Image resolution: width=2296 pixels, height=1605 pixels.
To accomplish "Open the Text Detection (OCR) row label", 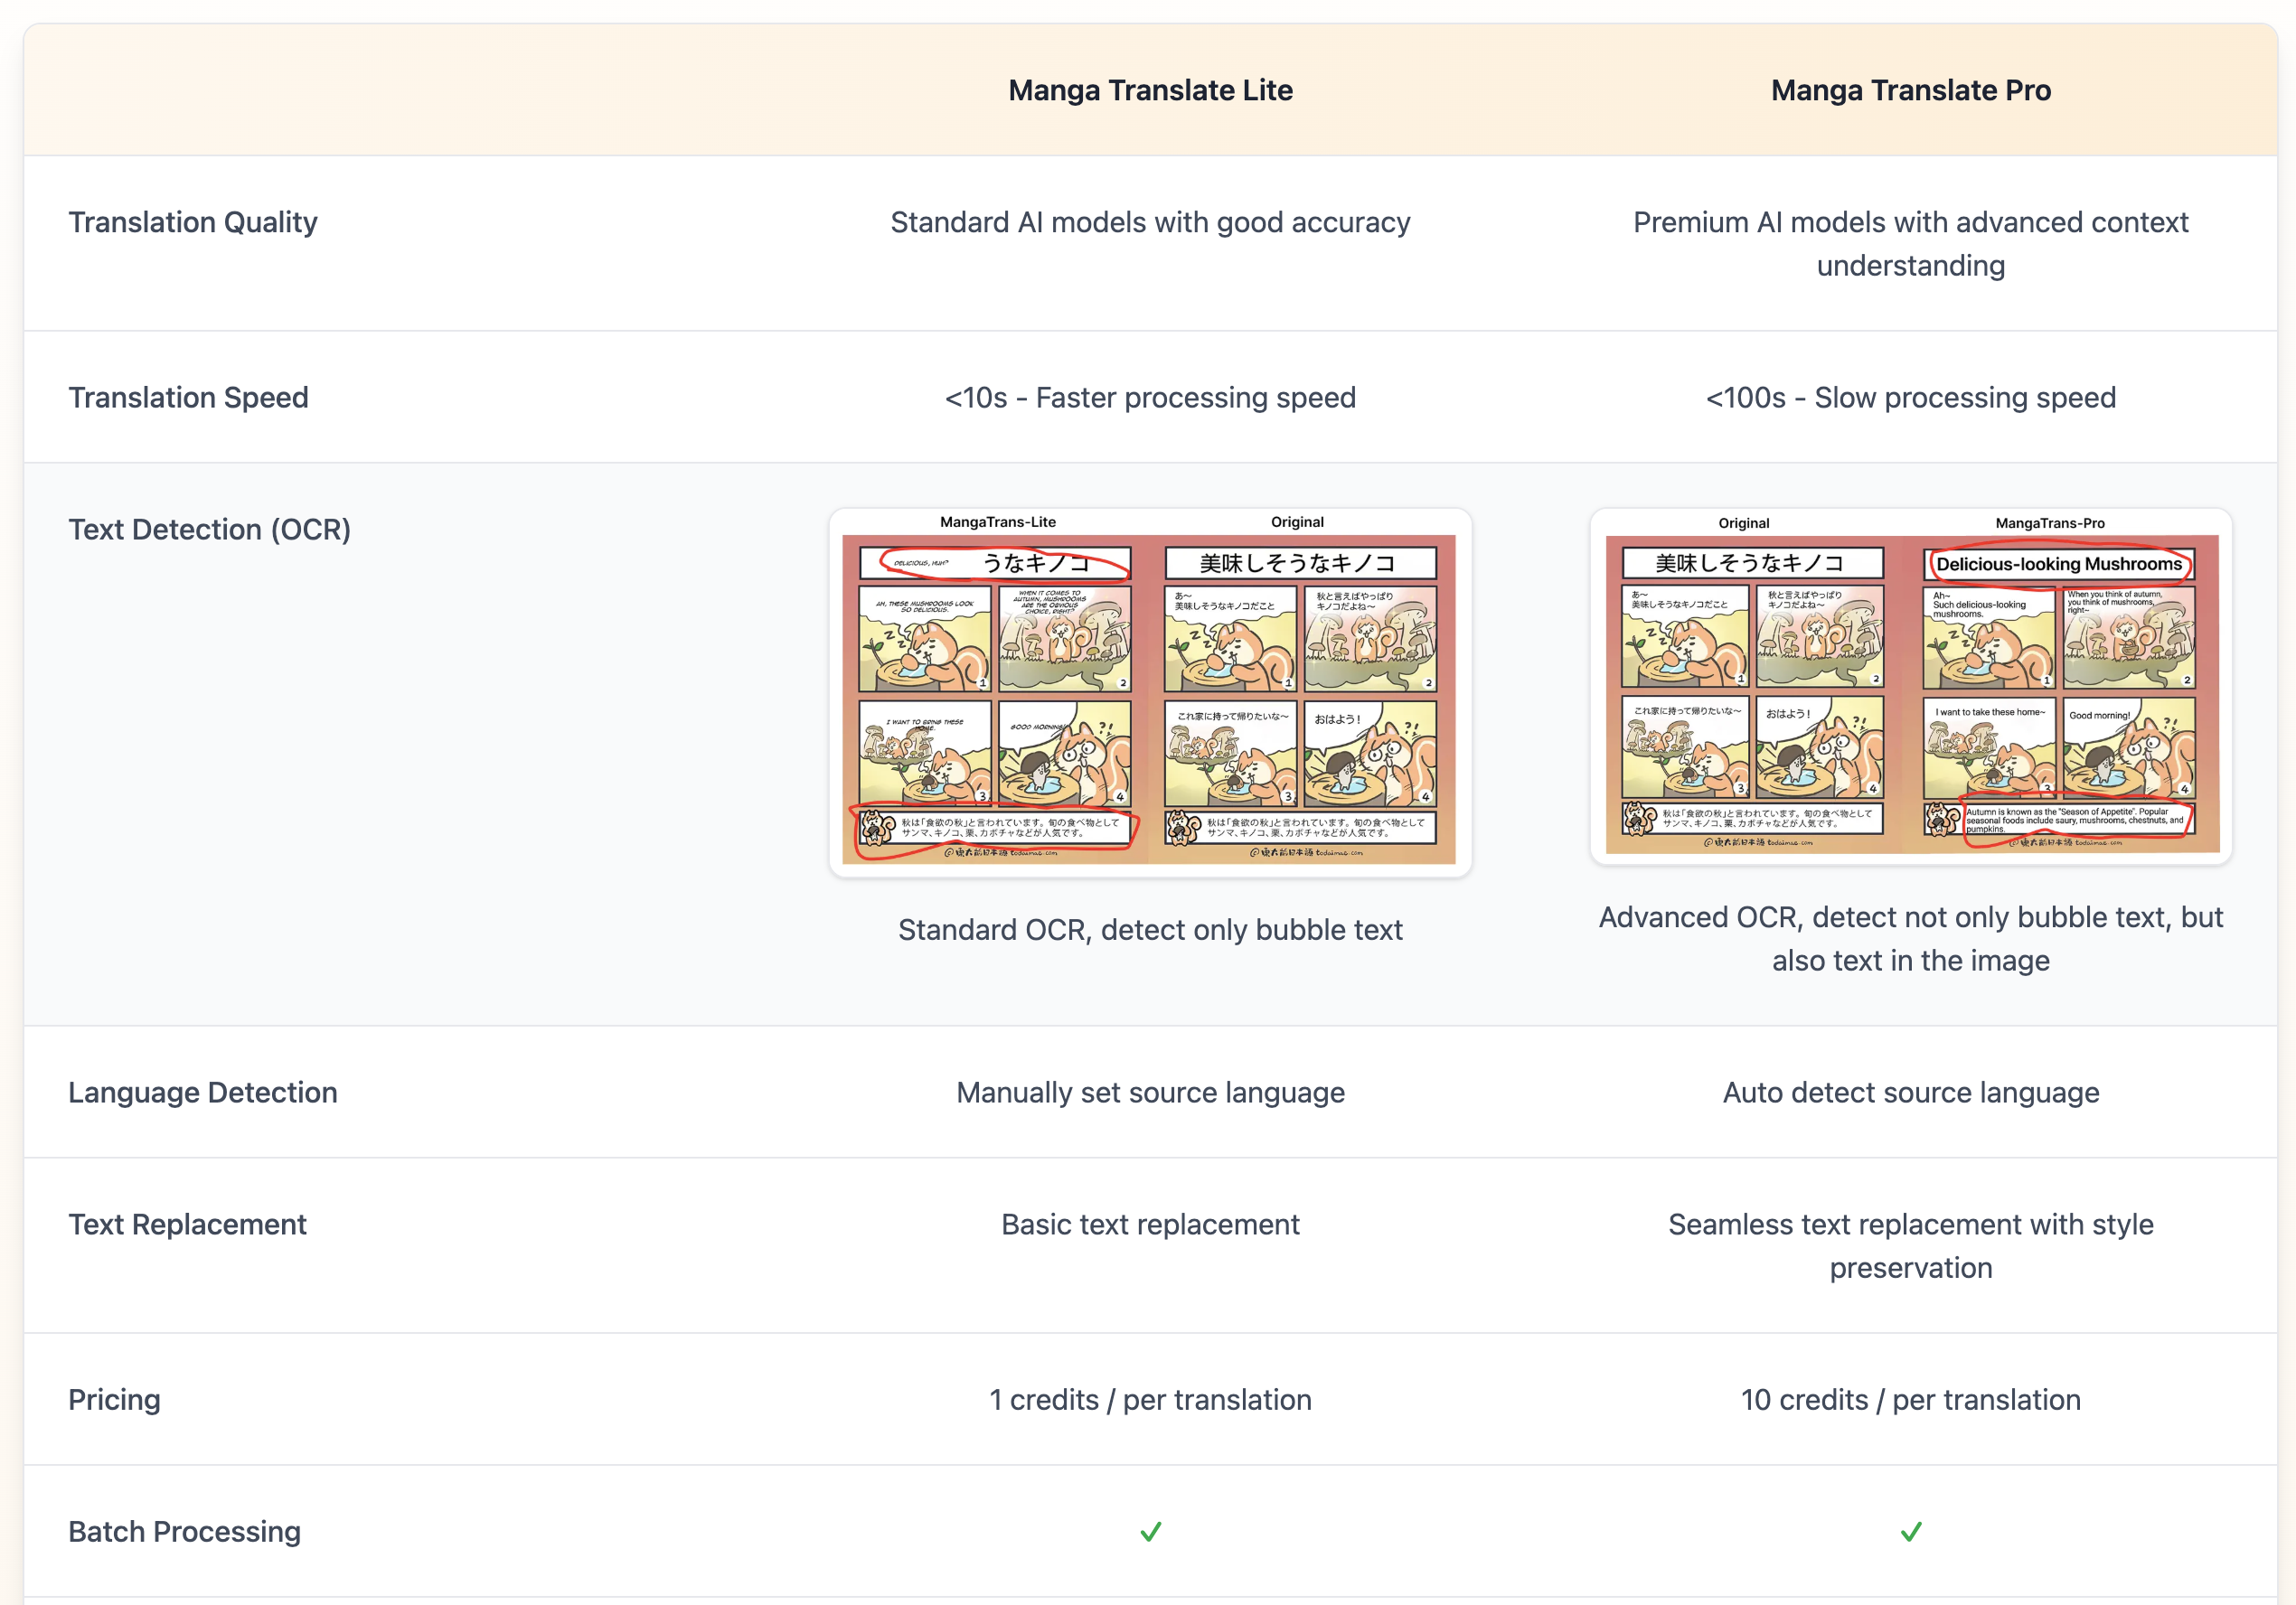I will pos(210,529).
